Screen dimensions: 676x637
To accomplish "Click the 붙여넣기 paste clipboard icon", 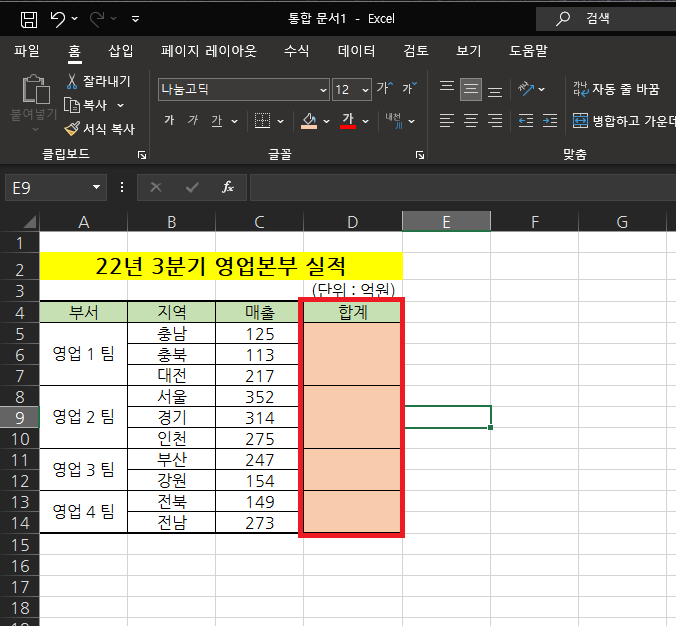I will (36, 90).
